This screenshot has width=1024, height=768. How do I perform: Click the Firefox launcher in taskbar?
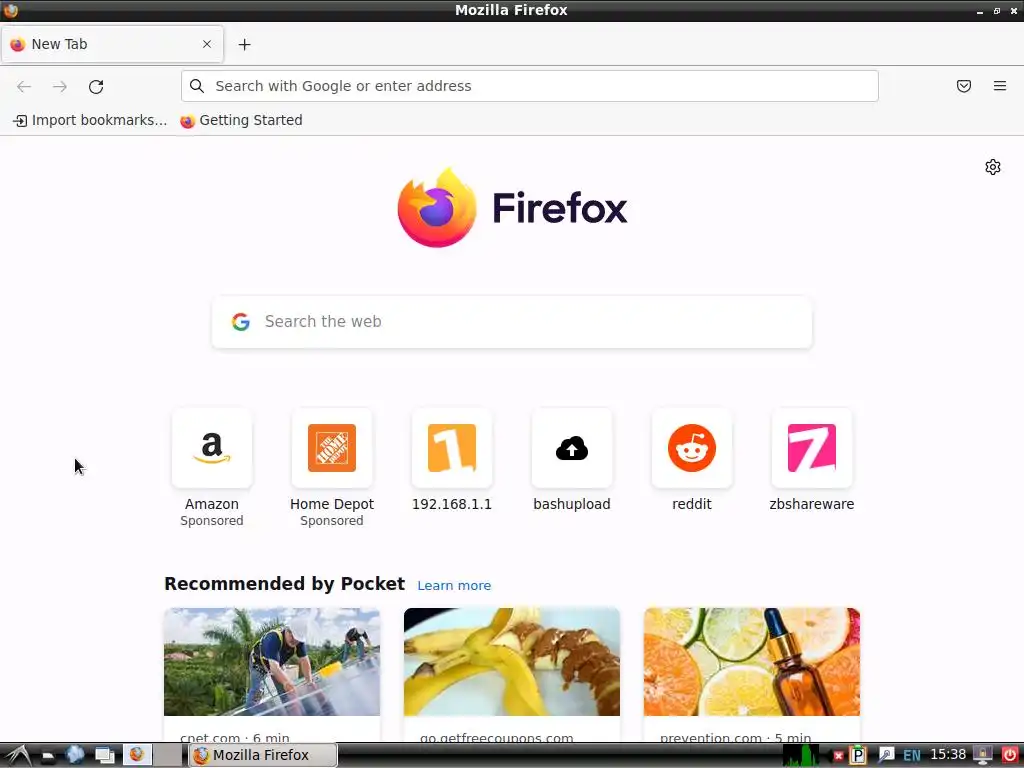point(137,755)
